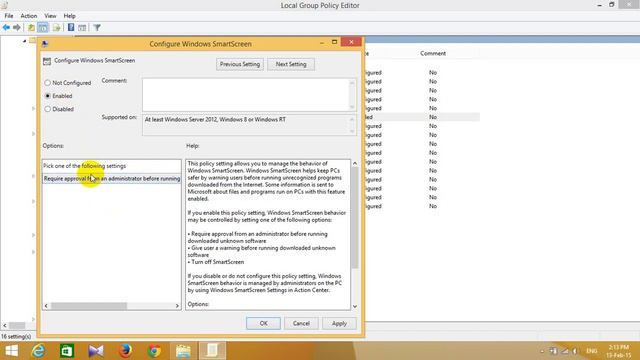
Task: Click the Next Setting button
Action: [x=291, y=64]
